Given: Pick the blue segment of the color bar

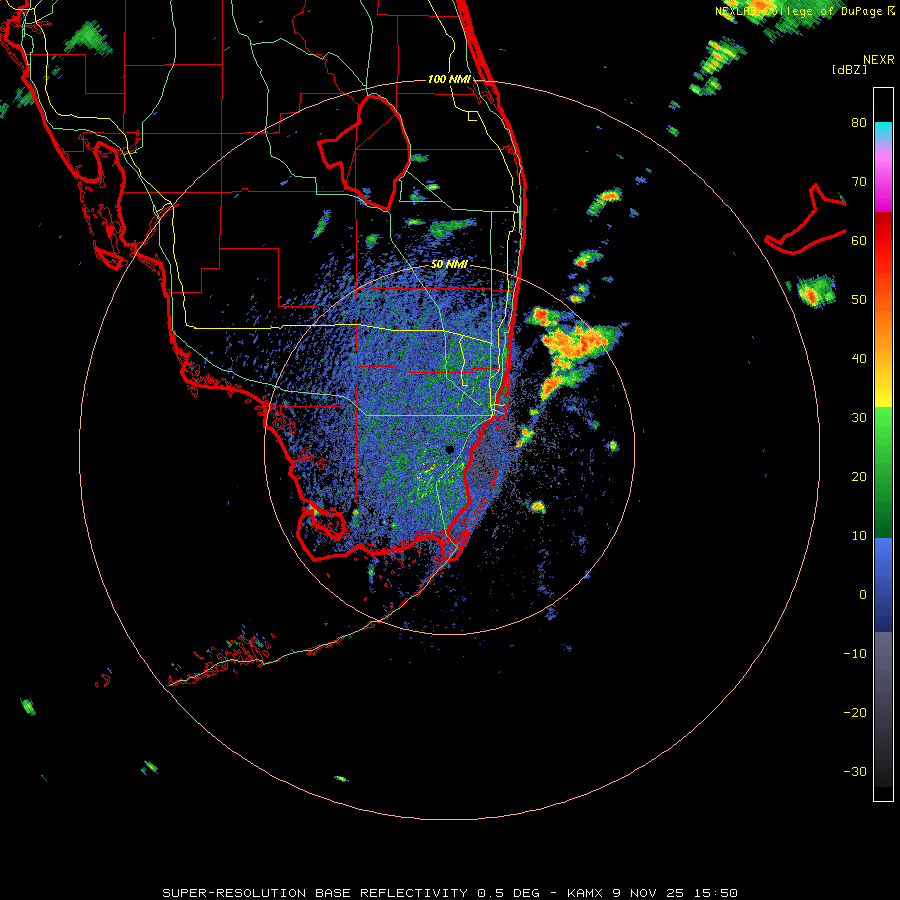Looking at the screenshot, I should (883, 584).
